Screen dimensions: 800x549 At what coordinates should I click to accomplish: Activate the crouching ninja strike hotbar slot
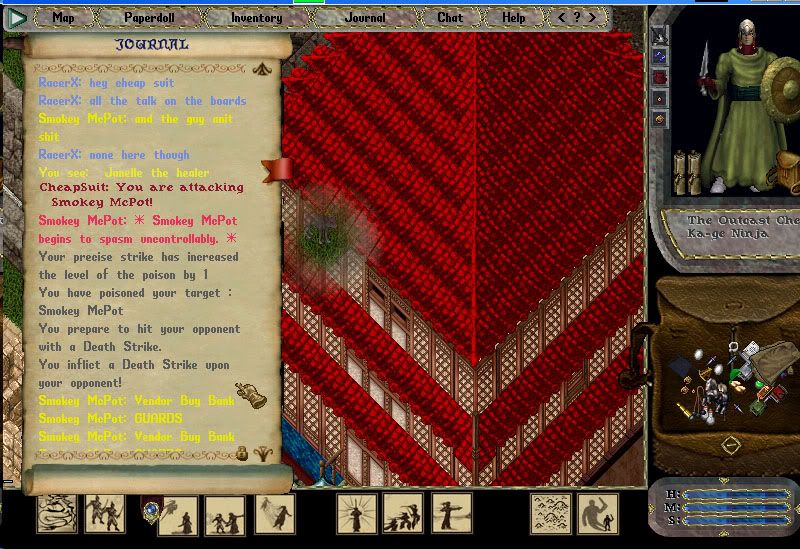[x=403, y=513]
